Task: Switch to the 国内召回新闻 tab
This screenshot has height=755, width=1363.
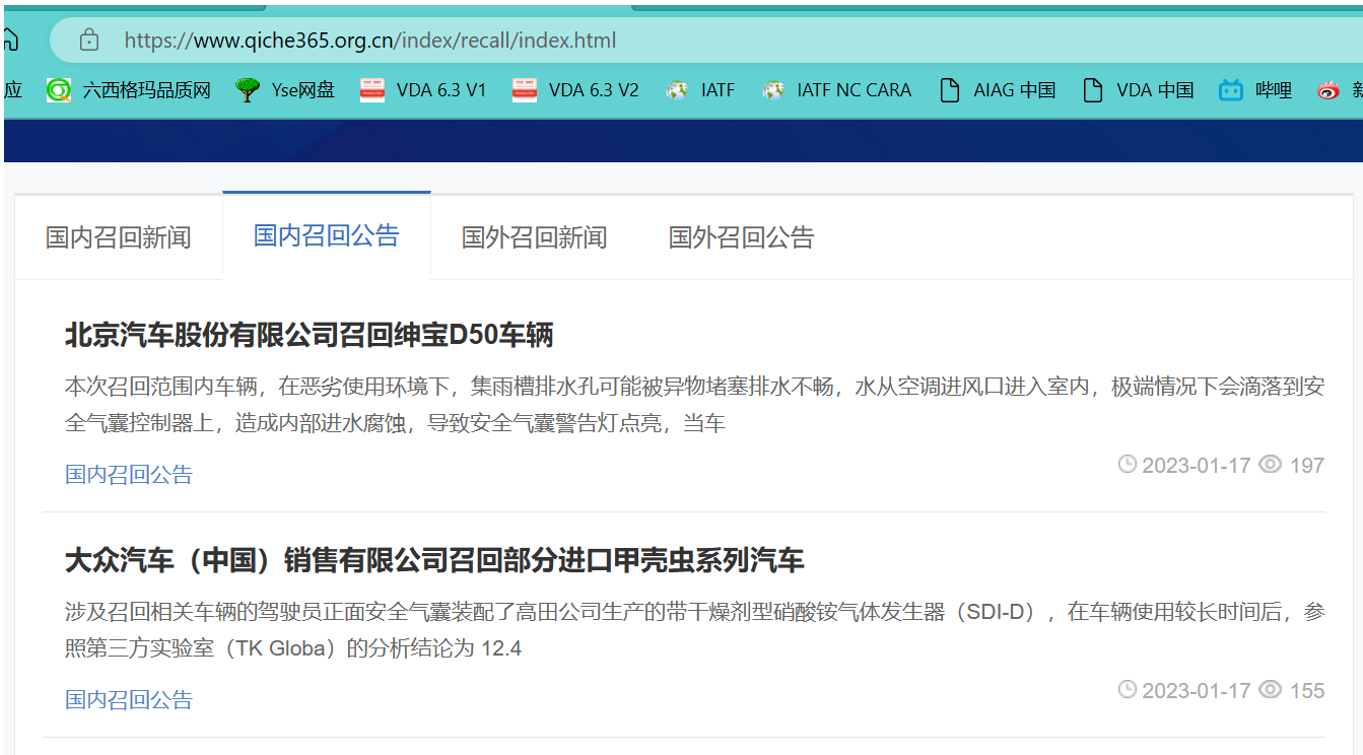Action: (x=118, y=237)
